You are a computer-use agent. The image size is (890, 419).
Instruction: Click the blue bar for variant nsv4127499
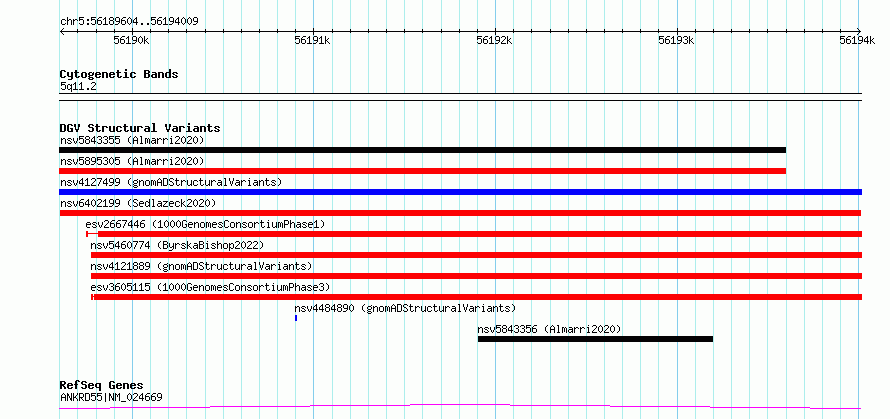[460, 192]
